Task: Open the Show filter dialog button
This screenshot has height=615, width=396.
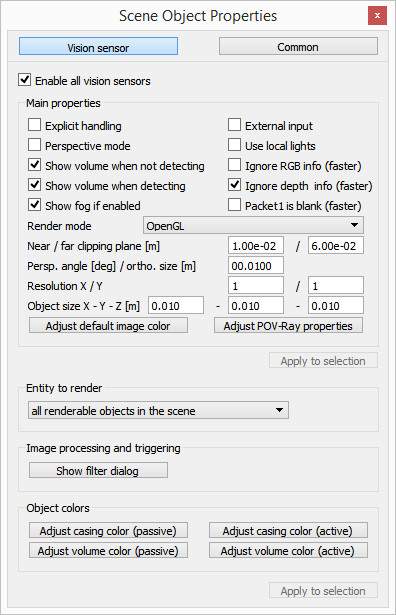Action: tap(98, 470)
